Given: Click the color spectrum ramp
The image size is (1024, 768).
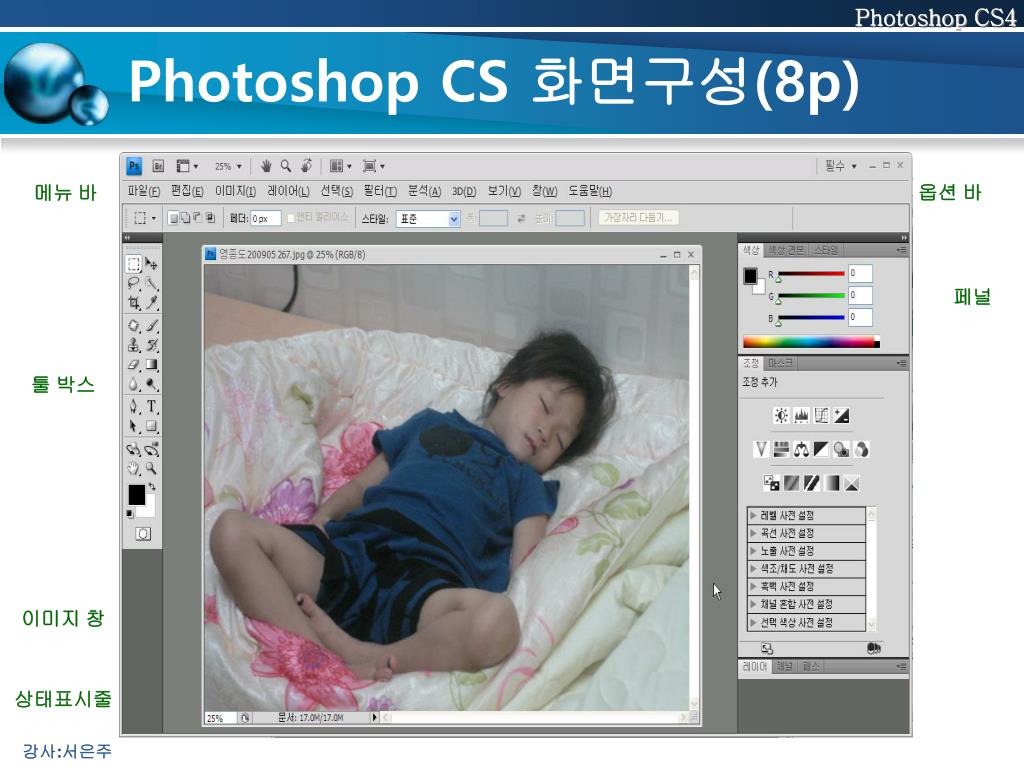Looking at the screenshot, I should click(811, 342).
